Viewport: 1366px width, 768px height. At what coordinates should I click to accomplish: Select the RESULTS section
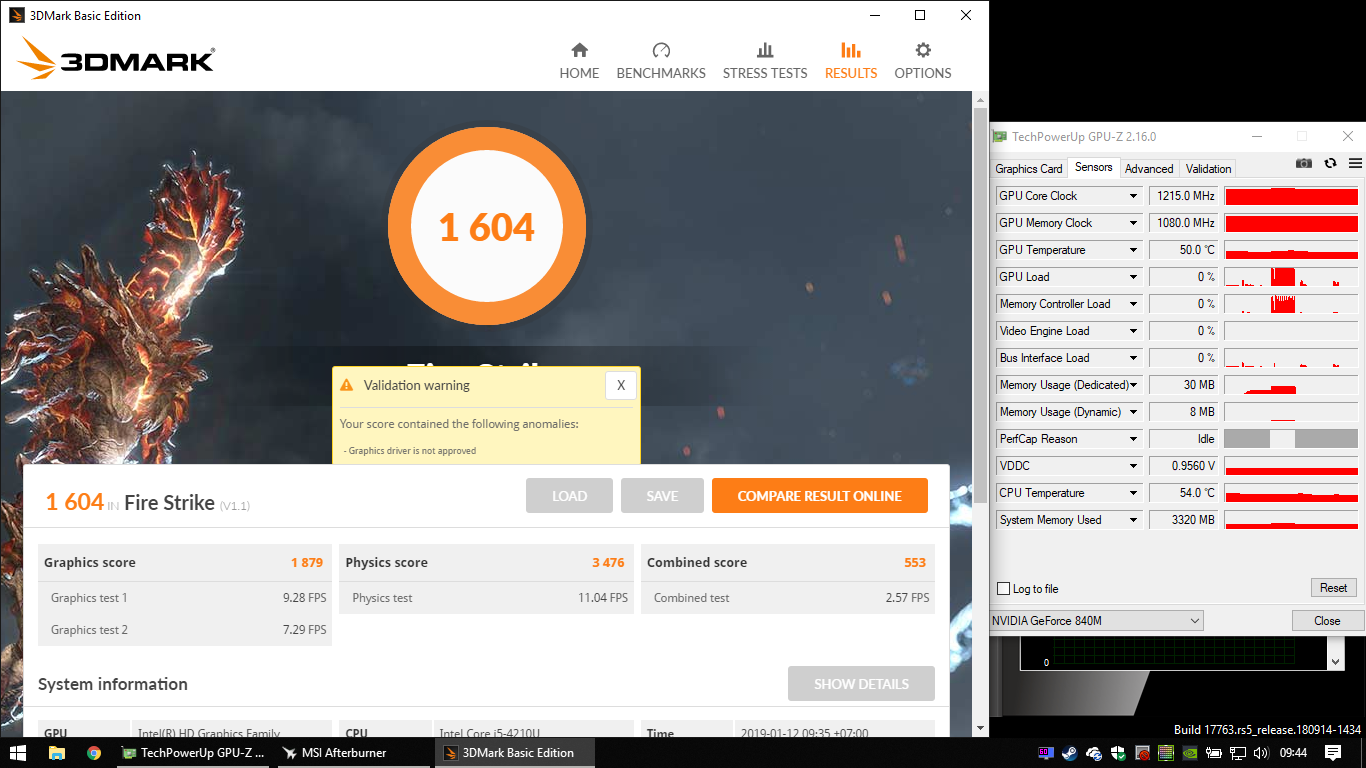851,61
